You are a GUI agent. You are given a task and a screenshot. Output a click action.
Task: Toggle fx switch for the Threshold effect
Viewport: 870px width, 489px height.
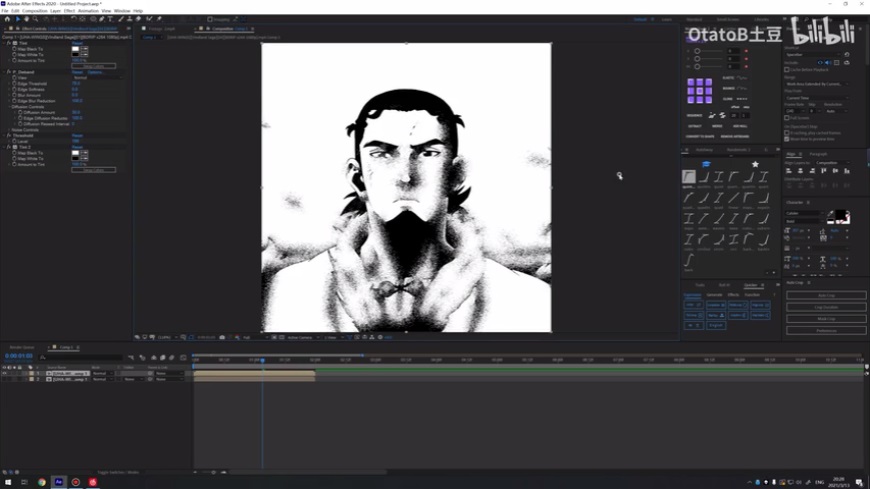[x=9, y=135]
